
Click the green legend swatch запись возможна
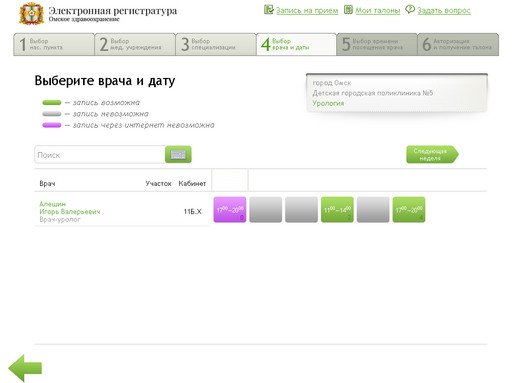tap(52, 103)
